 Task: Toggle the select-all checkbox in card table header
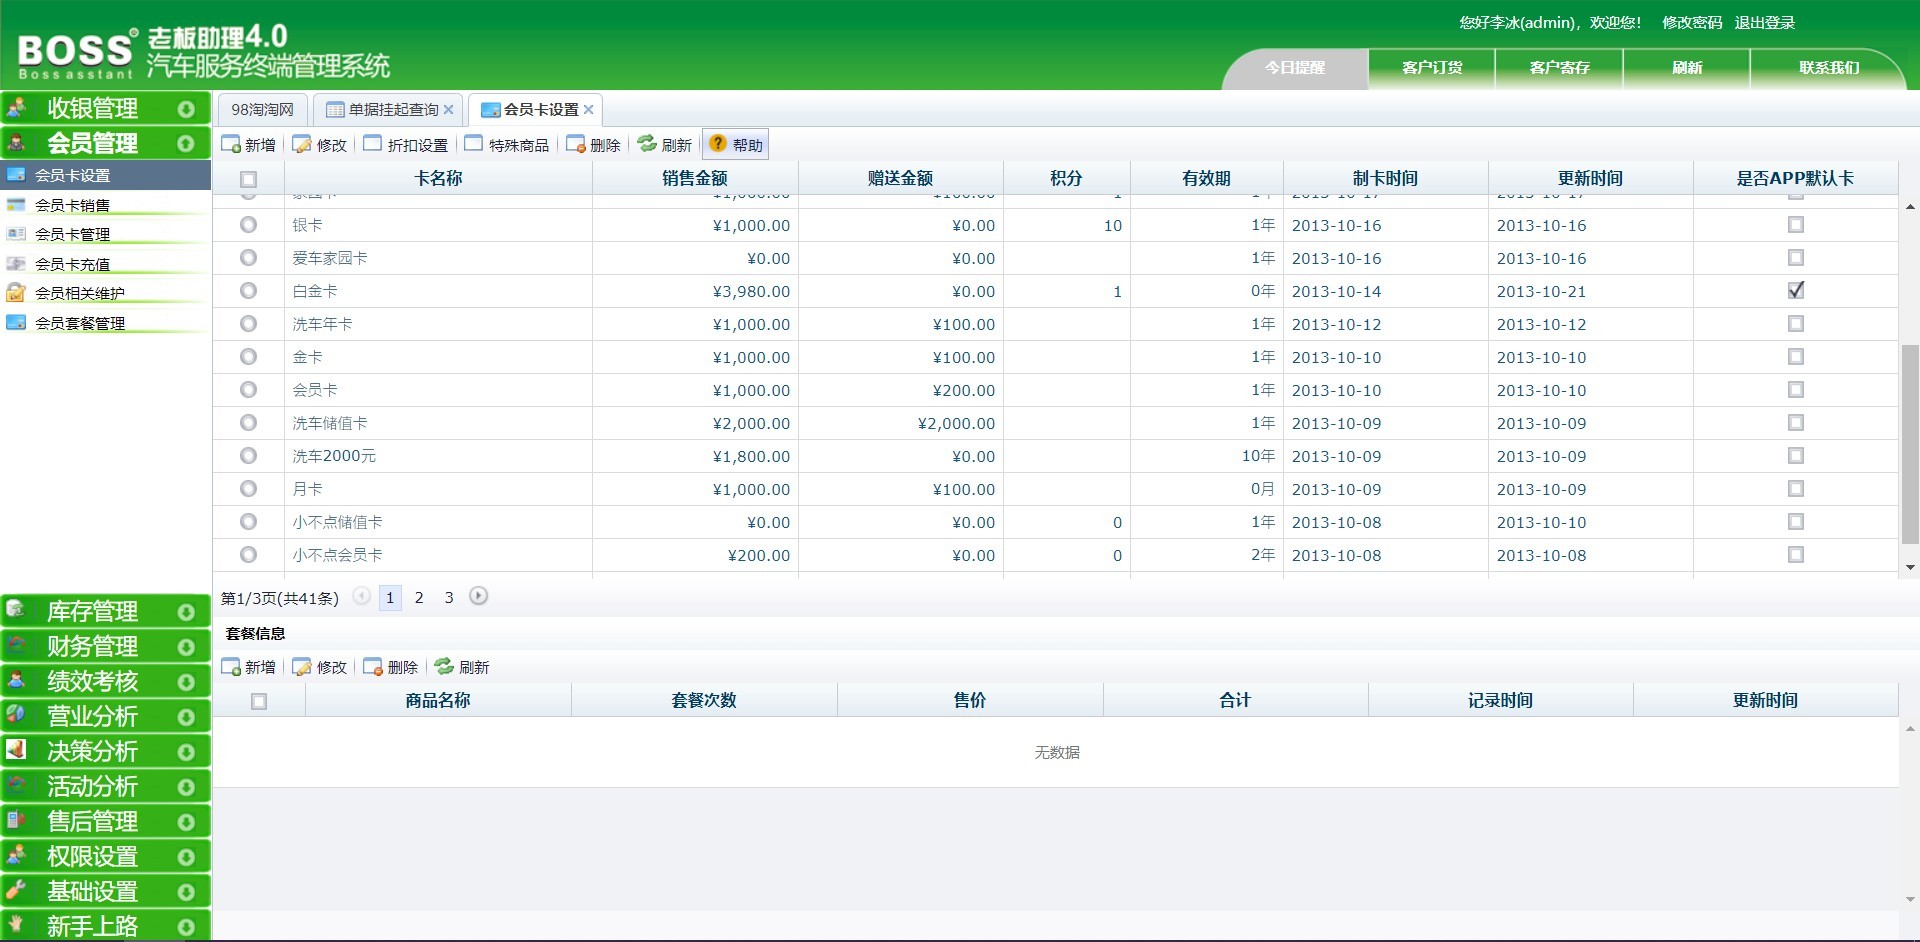click(x=249, y=179)
